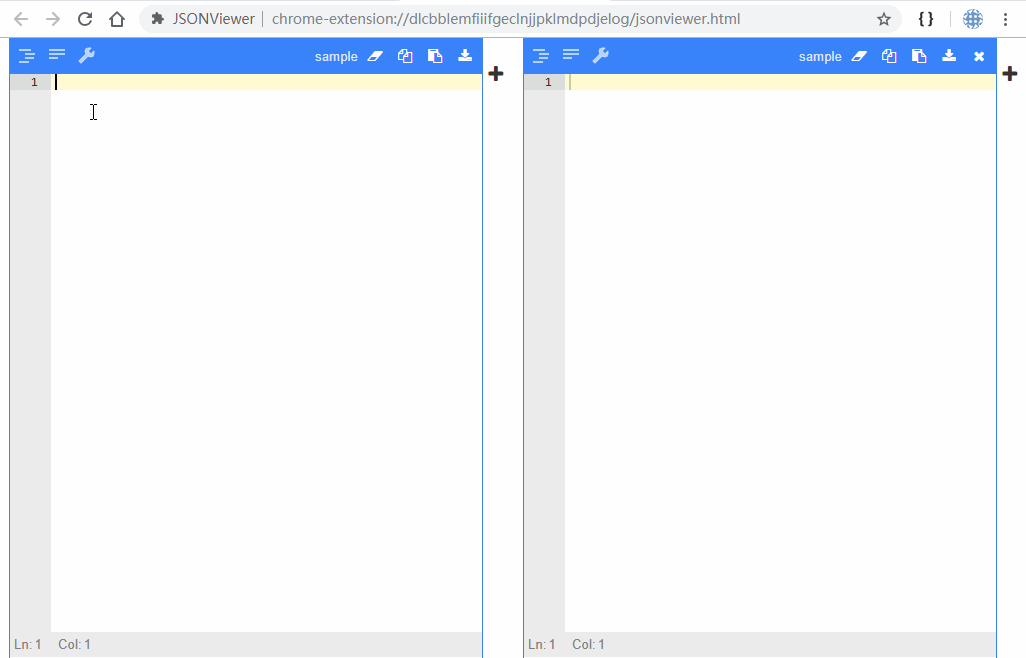Open the browser home page
The image size is (1026, 658).
tap(116, 19)
